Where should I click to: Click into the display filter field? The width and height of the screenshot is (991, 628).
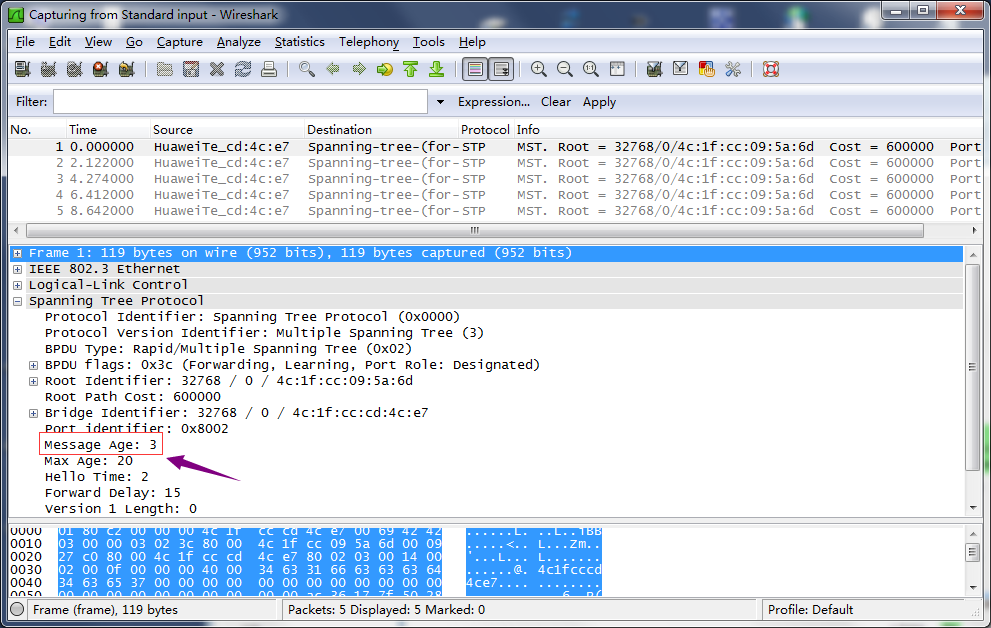(x=240, y=102)
